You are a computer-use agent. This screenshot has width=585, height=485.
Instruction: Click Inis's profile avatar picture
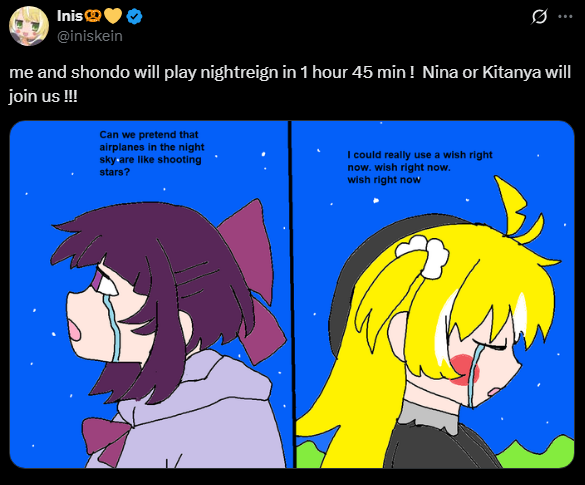pyautogui.click(x=29, y=26)
